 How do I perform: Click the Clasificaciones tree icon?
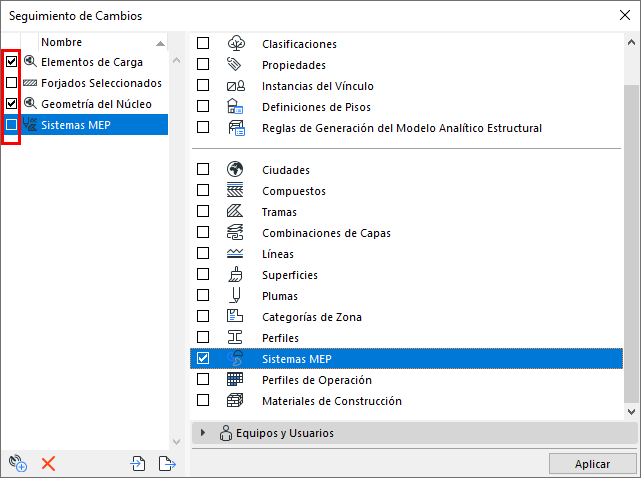pos(236,44)
